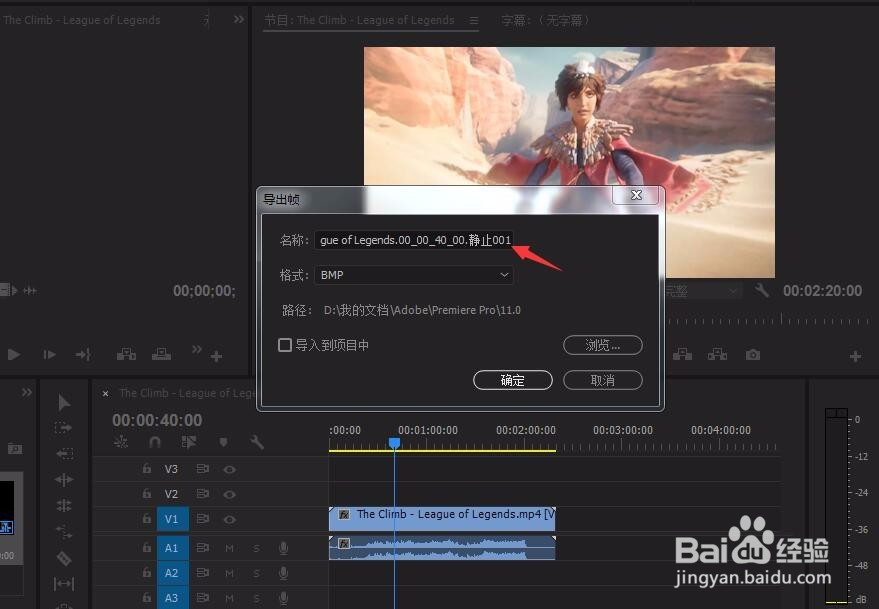Enable voice-over record on A1
This screenshot has width=879, height=609.
(284, 548)
